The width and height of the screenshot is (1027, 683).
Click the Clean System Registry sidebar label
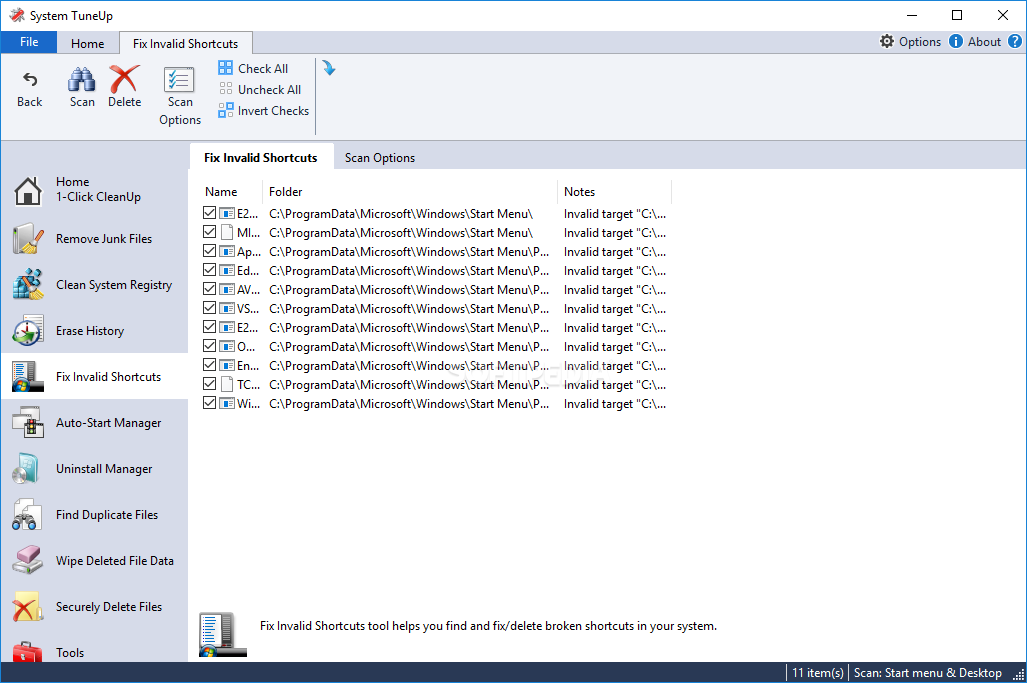coord(114,285)
